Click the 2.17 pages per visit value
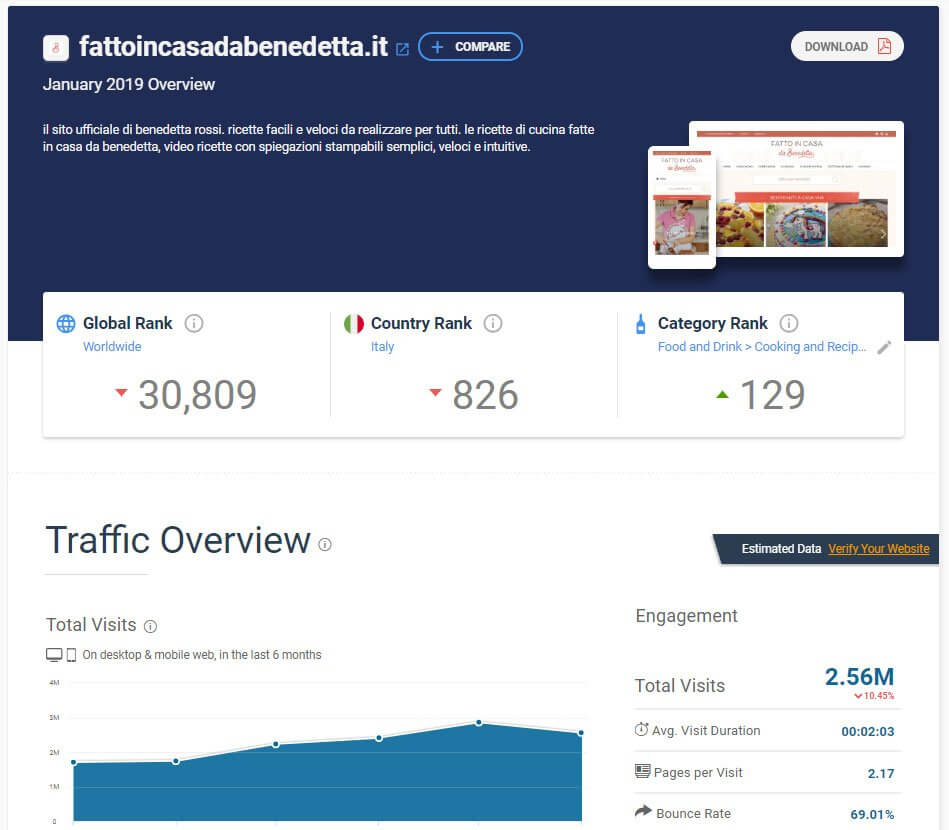Viewport: 949px width, 830px height. coord(881,773)
